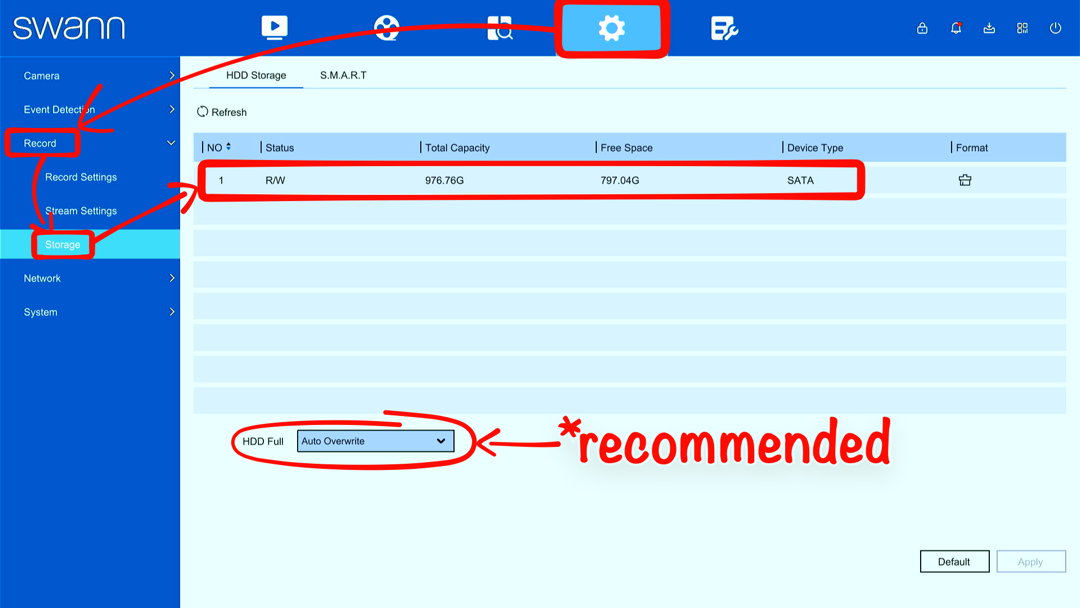
Task: Open the HDD Full Auto Overwrite dropdown
Action: coord(375,441)
